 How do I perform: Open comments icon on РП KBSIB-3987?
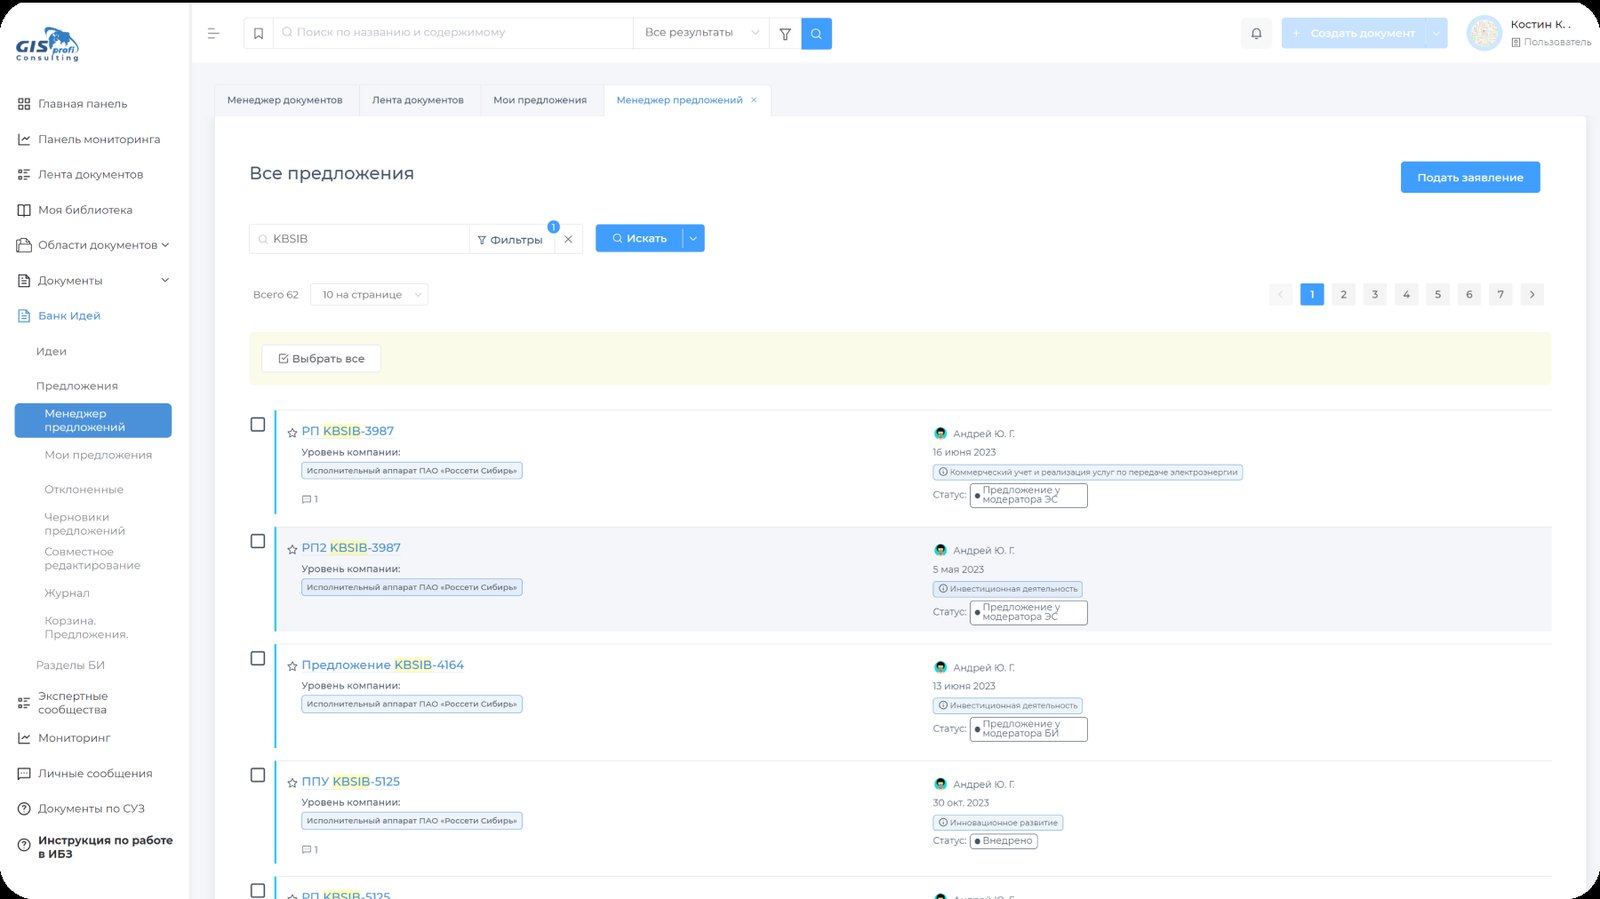click(309, 499)
